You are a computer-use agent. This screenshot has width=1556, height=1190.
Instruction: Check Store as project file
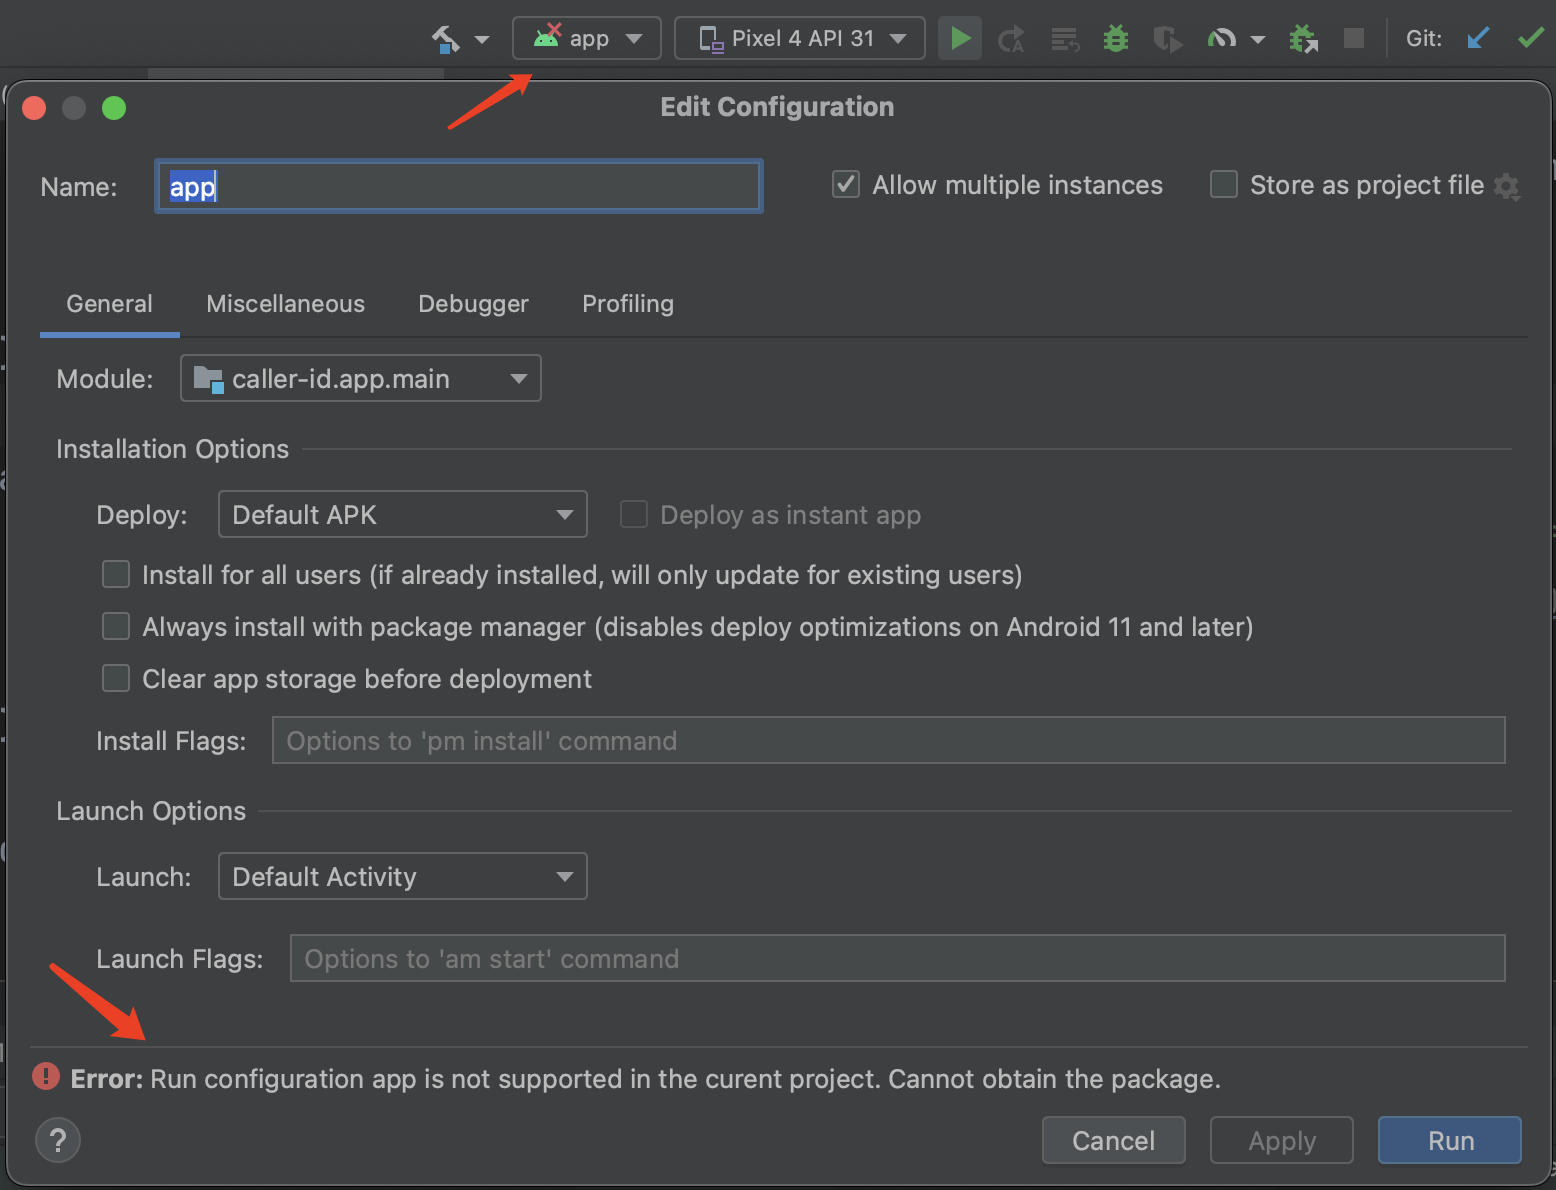click(1223, 184)
